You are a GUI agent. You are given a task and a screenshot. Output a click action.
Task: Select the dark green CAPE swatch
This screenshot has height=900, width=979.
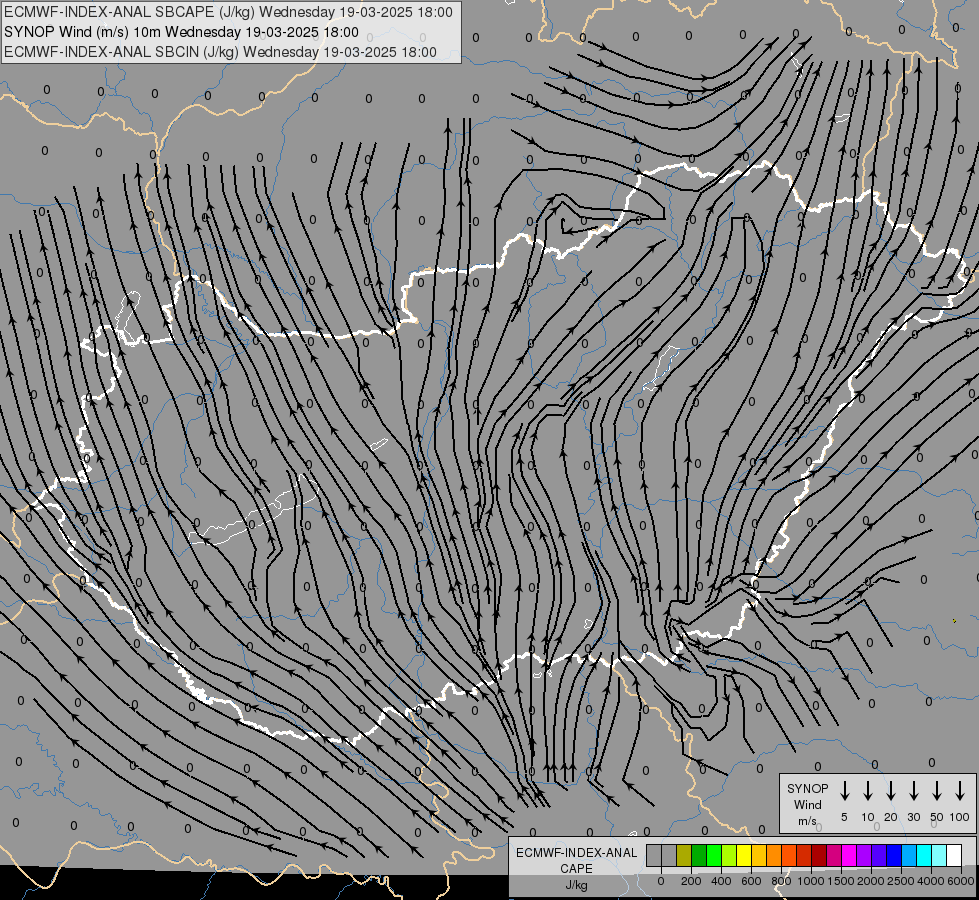point(699,856)
